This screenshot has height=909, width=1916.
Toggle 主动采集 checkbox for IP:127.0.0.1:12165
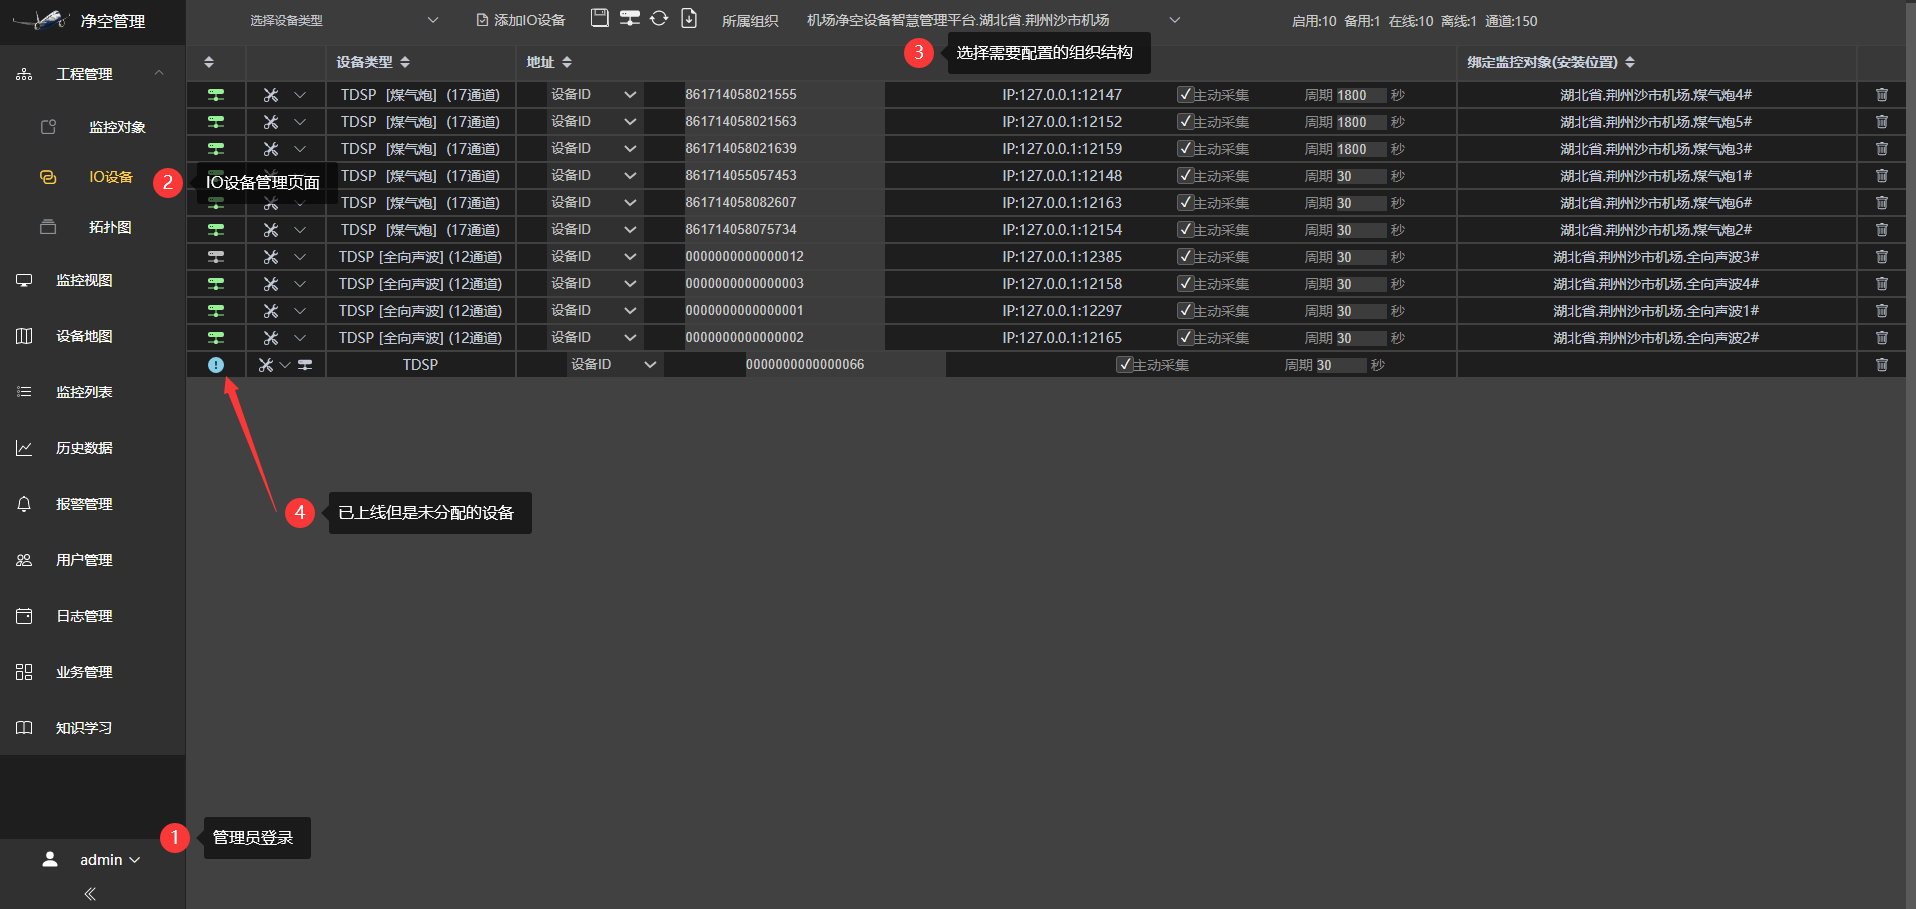pyautogui.click(x=1185, y=337)
